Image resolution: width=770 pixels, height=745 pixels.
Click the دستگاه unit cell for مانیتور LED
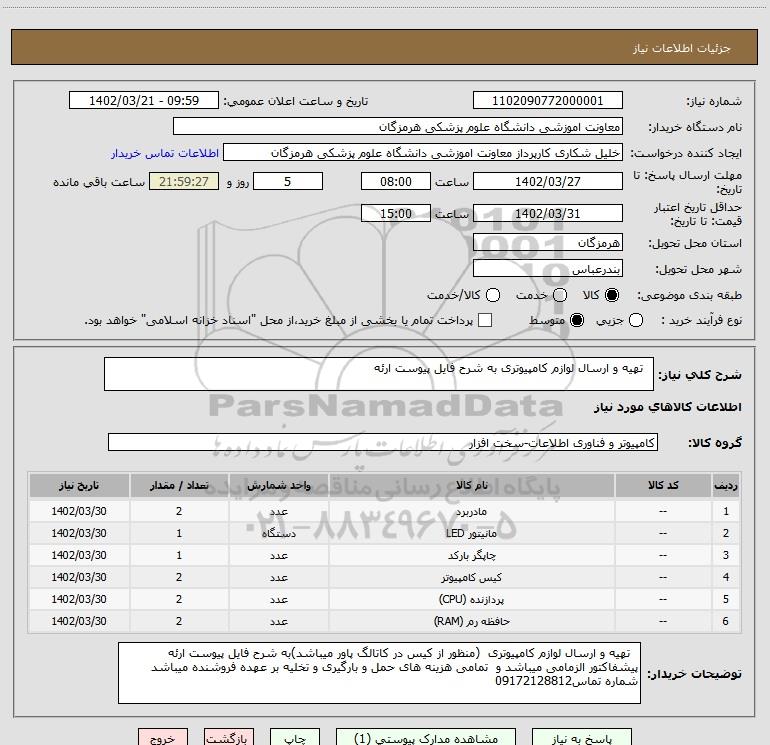pyautogui.click(x=278, y=533)
